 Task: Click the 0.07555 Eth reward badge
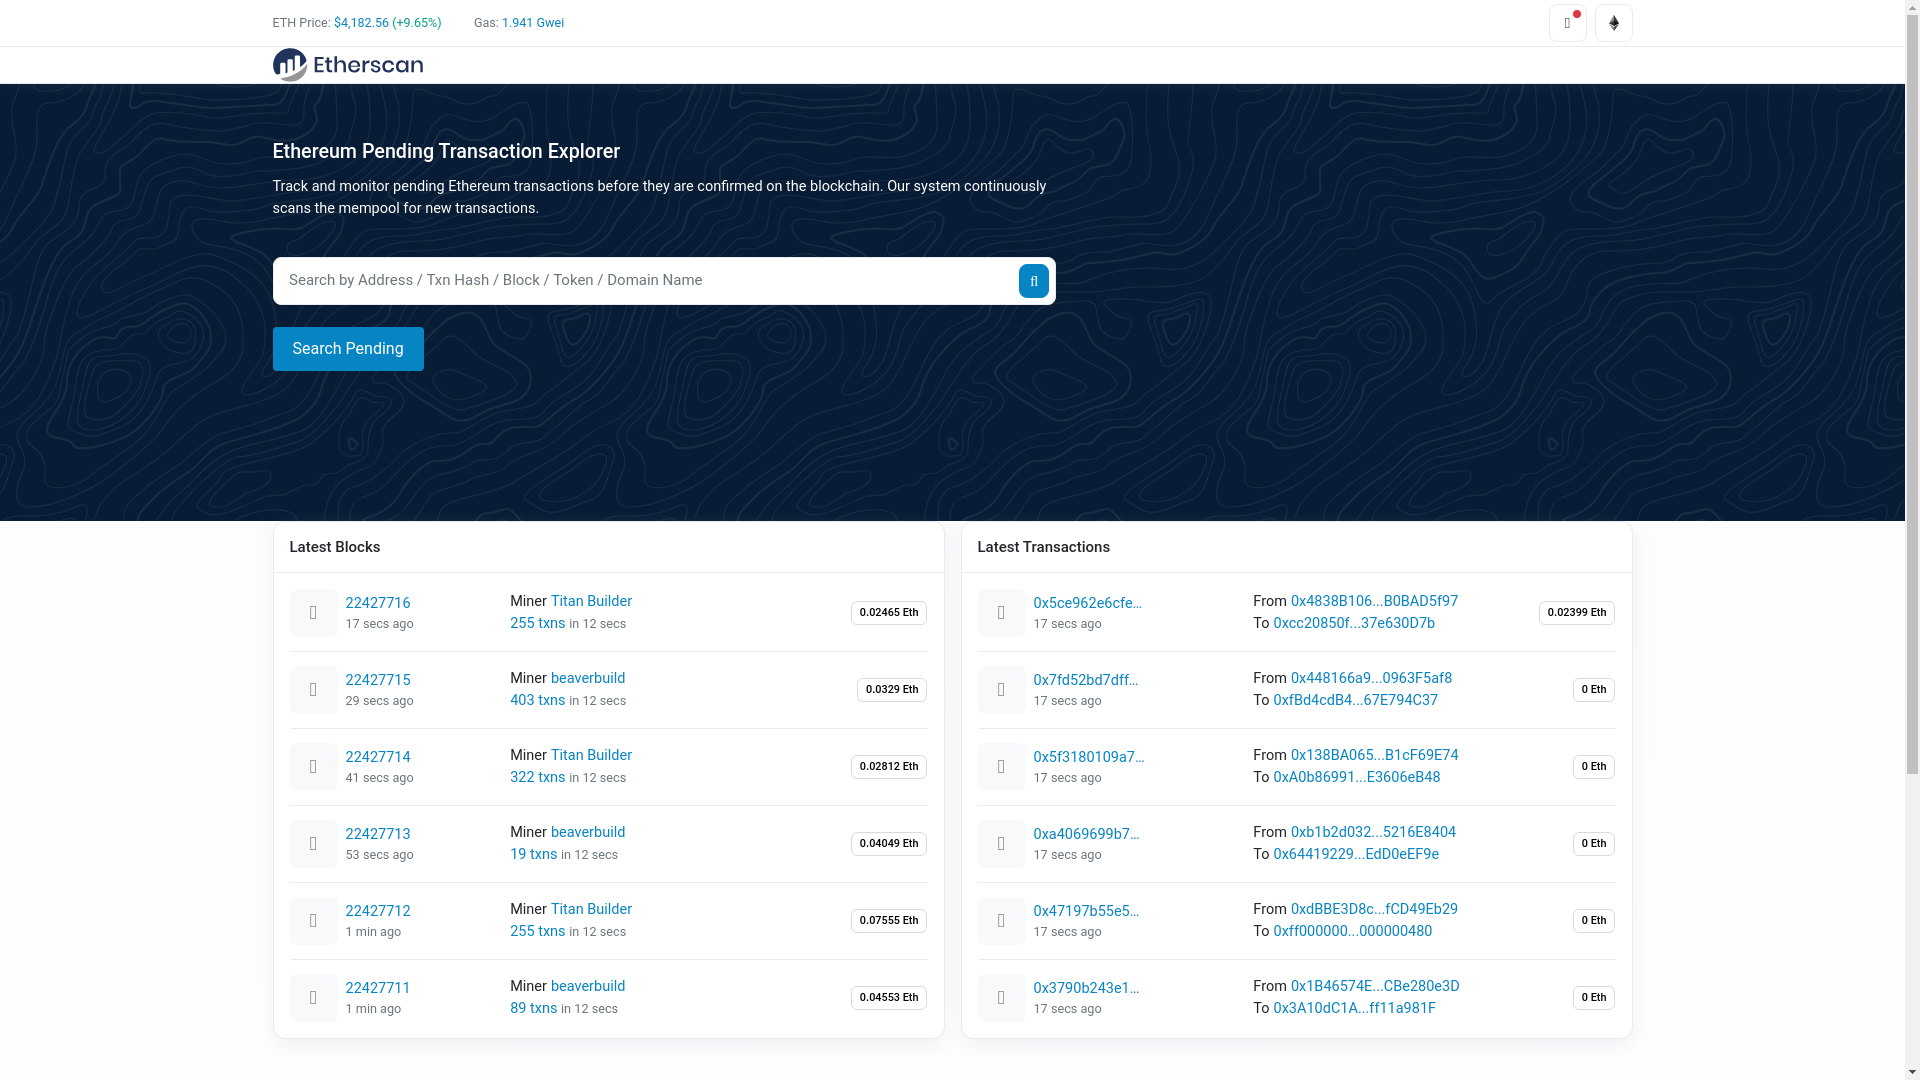click(888, 921)
